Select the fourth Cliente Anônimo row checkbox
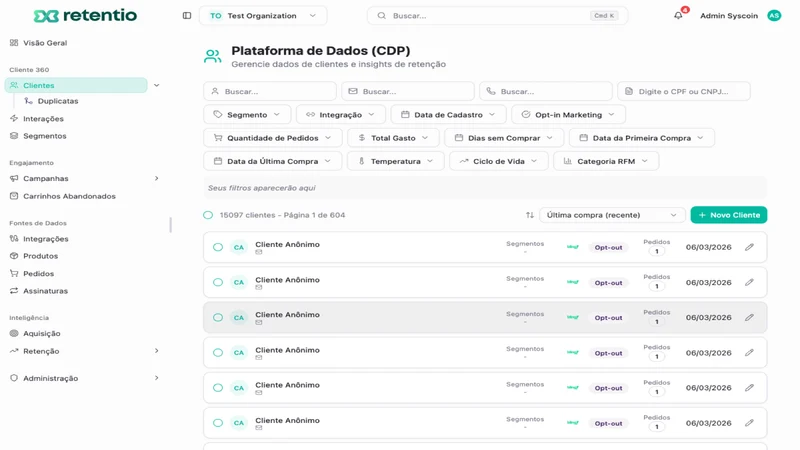Screen dimensions: 800x450 point(218,353)
